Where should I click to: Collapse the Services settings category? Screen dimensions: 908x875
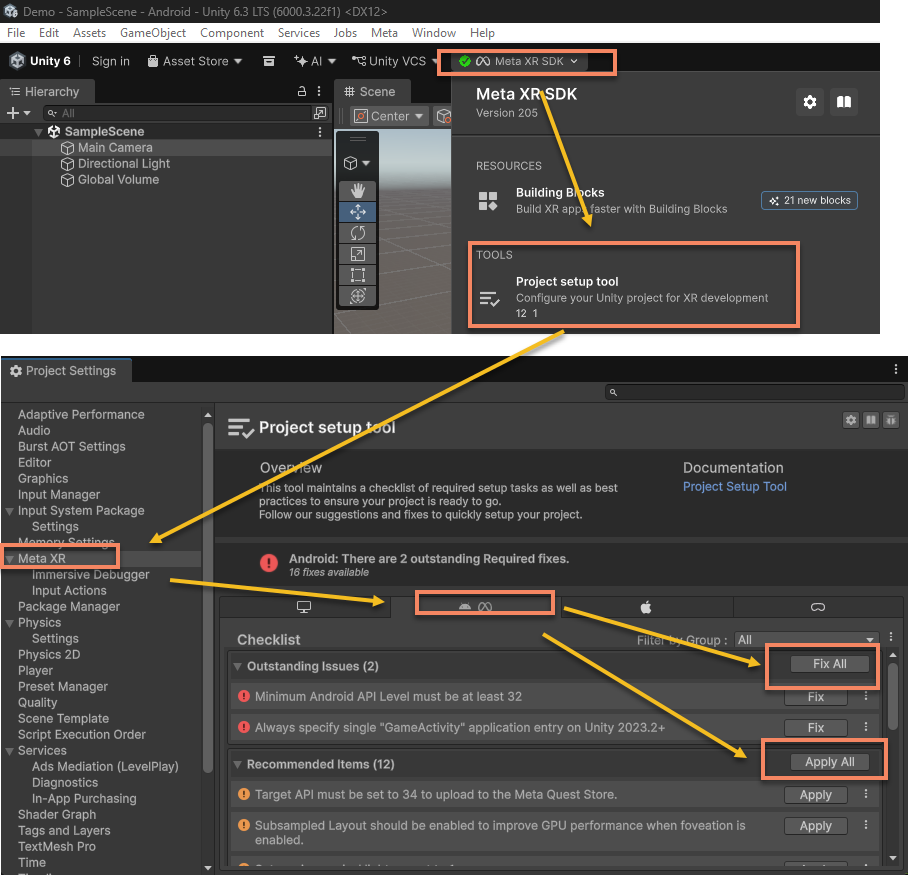pos(9,751)
